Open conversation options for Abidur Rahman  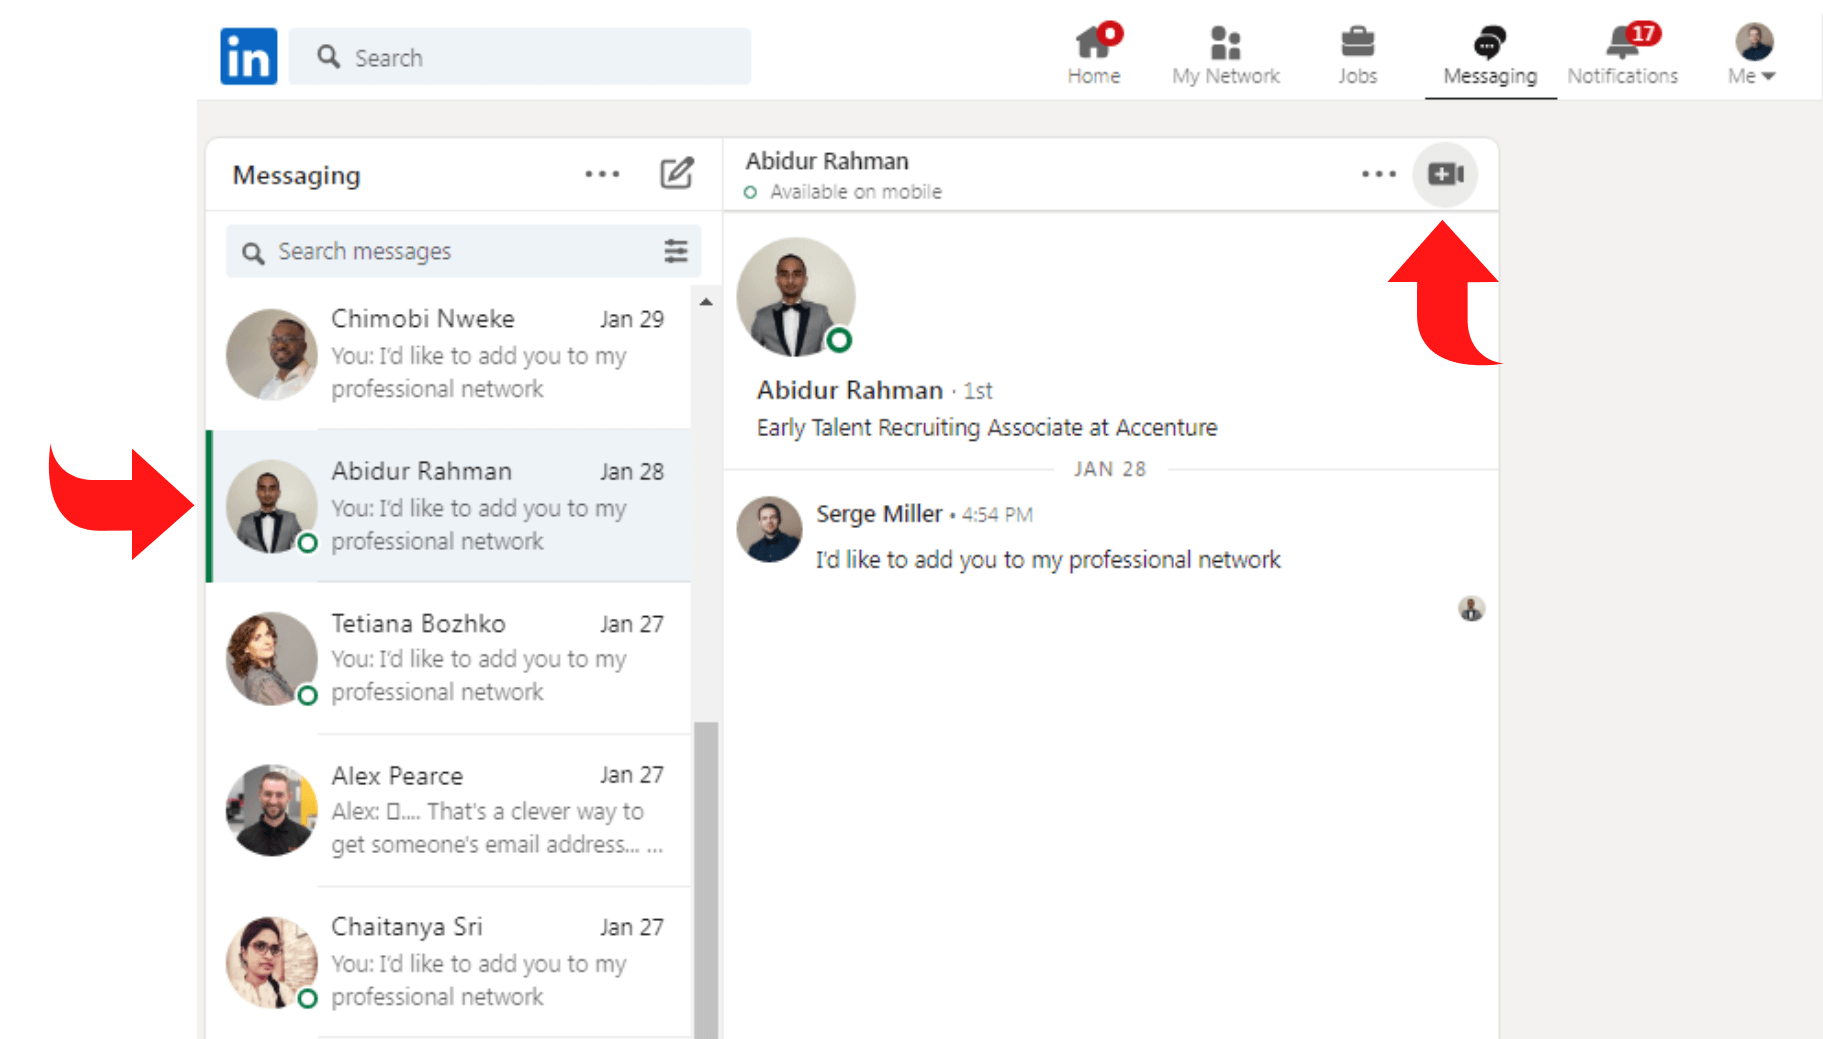(1379, 174)
